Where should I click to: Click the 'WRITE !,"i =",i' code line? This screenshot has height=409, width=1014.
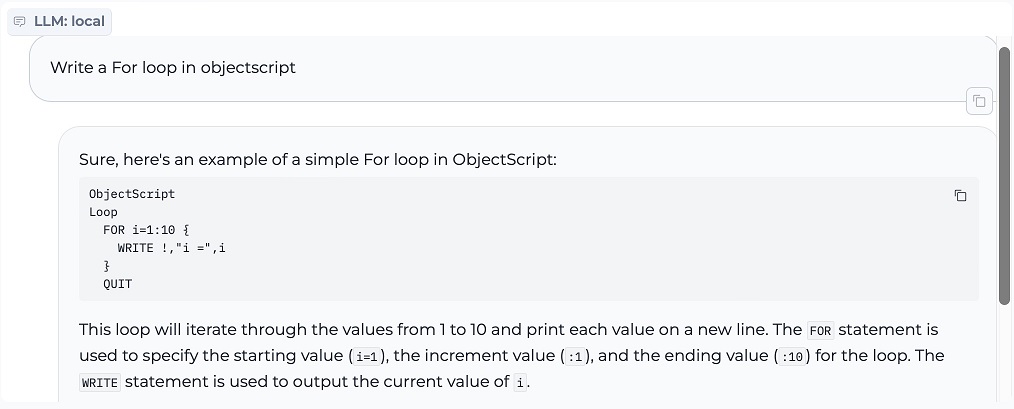[171, 248]
